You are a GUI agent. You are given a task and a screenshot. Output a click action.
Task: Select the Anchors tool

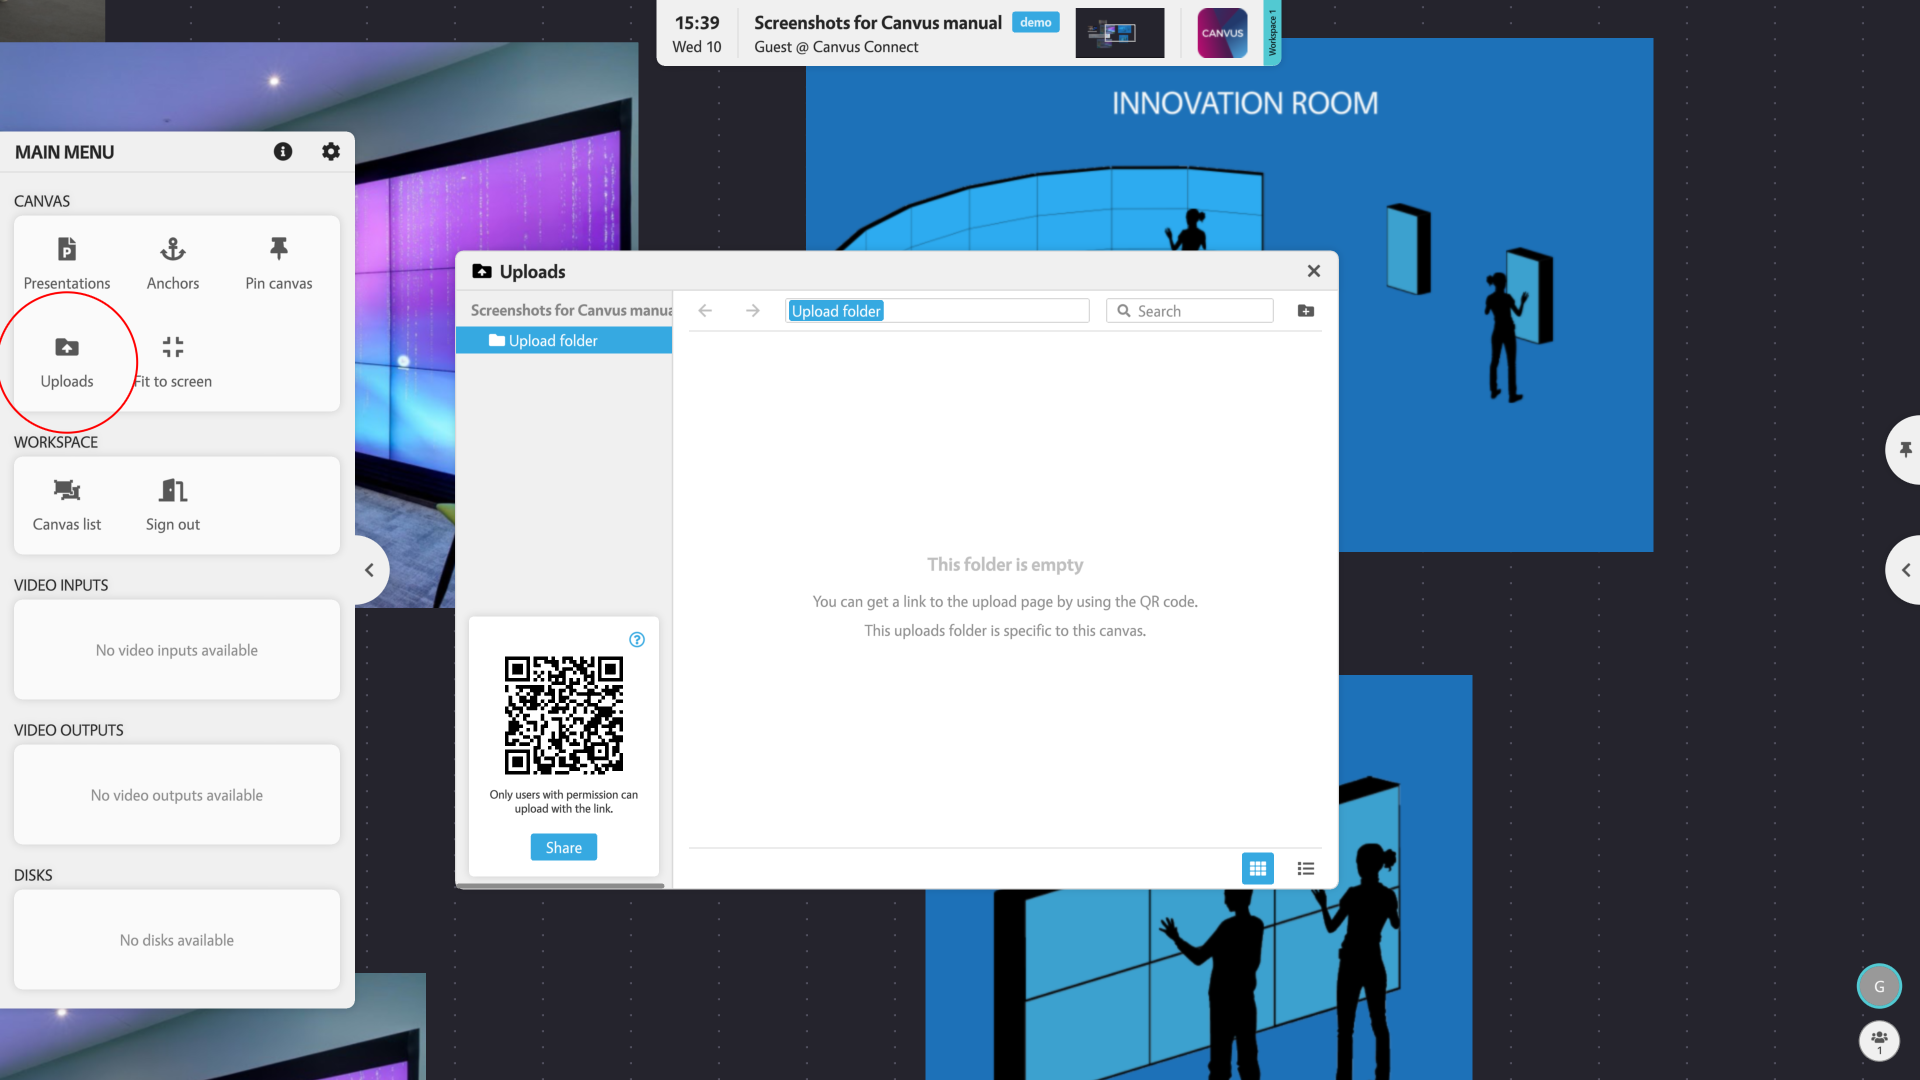[172, 262]
